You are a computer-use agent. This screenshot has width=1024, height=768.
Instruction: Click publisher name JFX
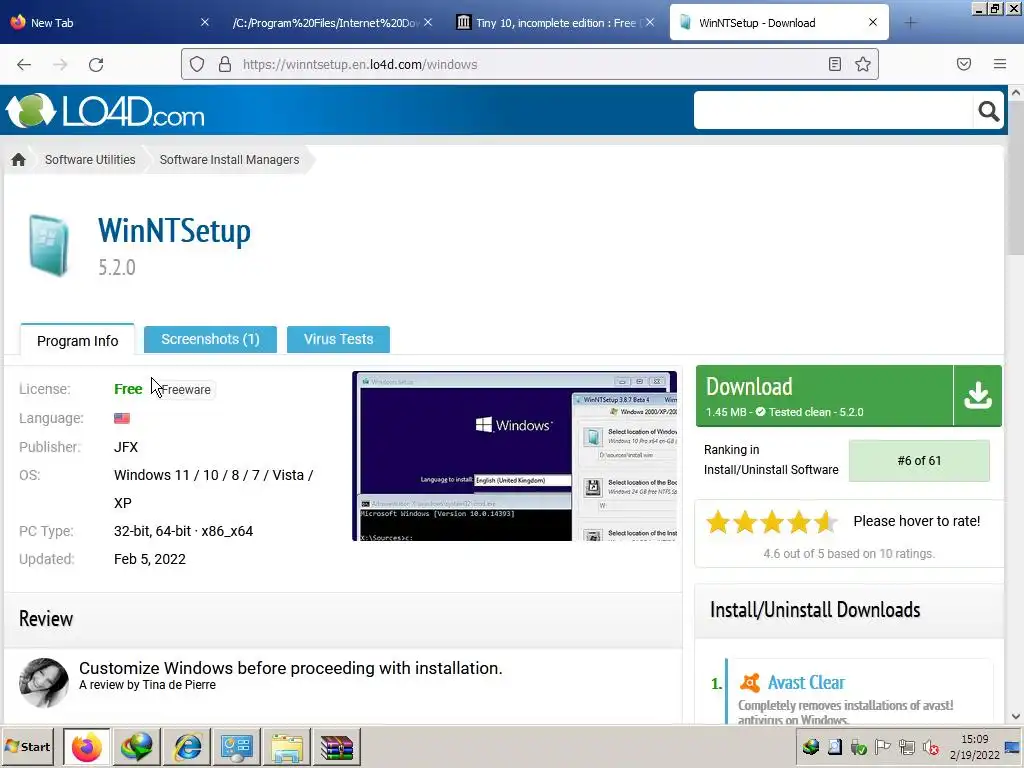tap(126, 447)
